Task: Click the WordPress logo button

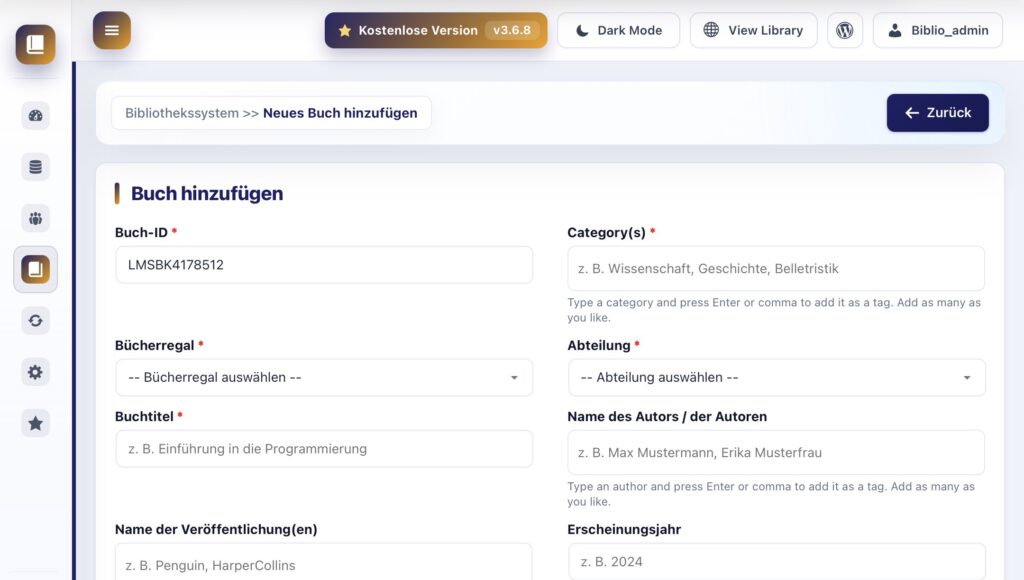Action: point(844,30)
